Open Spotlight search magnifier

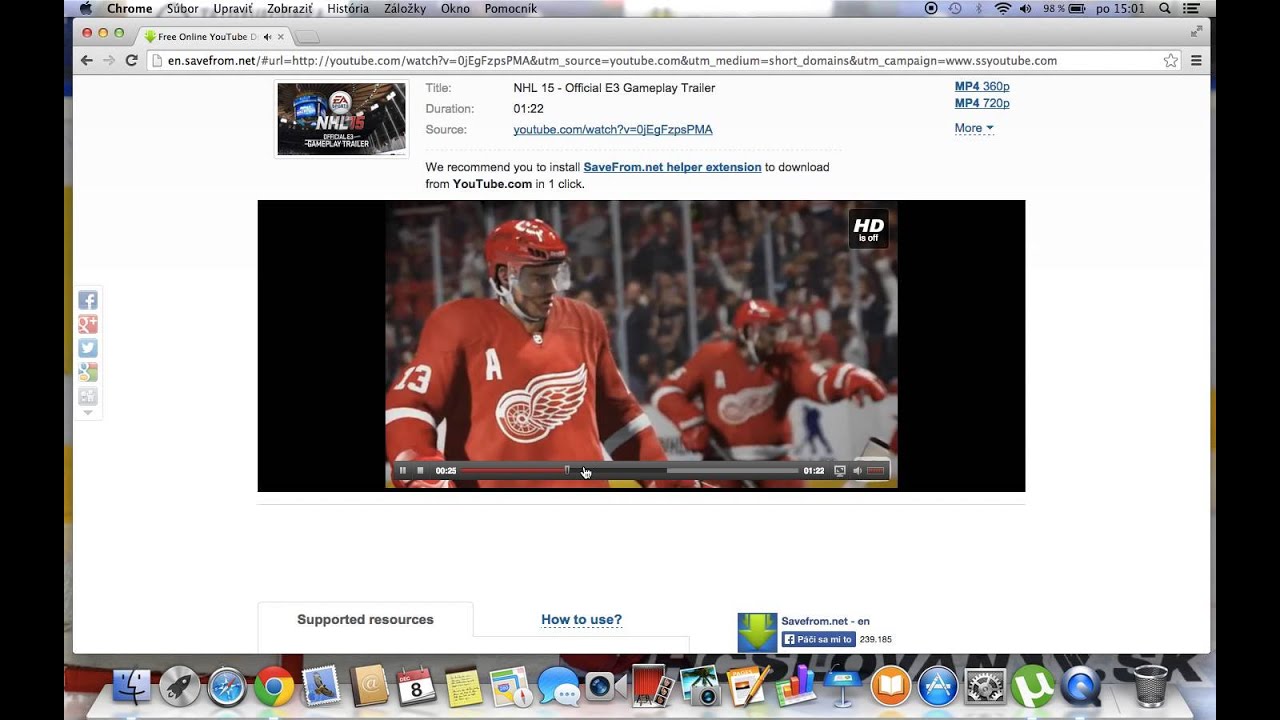pyautogui.click(x=1165, y=9)
